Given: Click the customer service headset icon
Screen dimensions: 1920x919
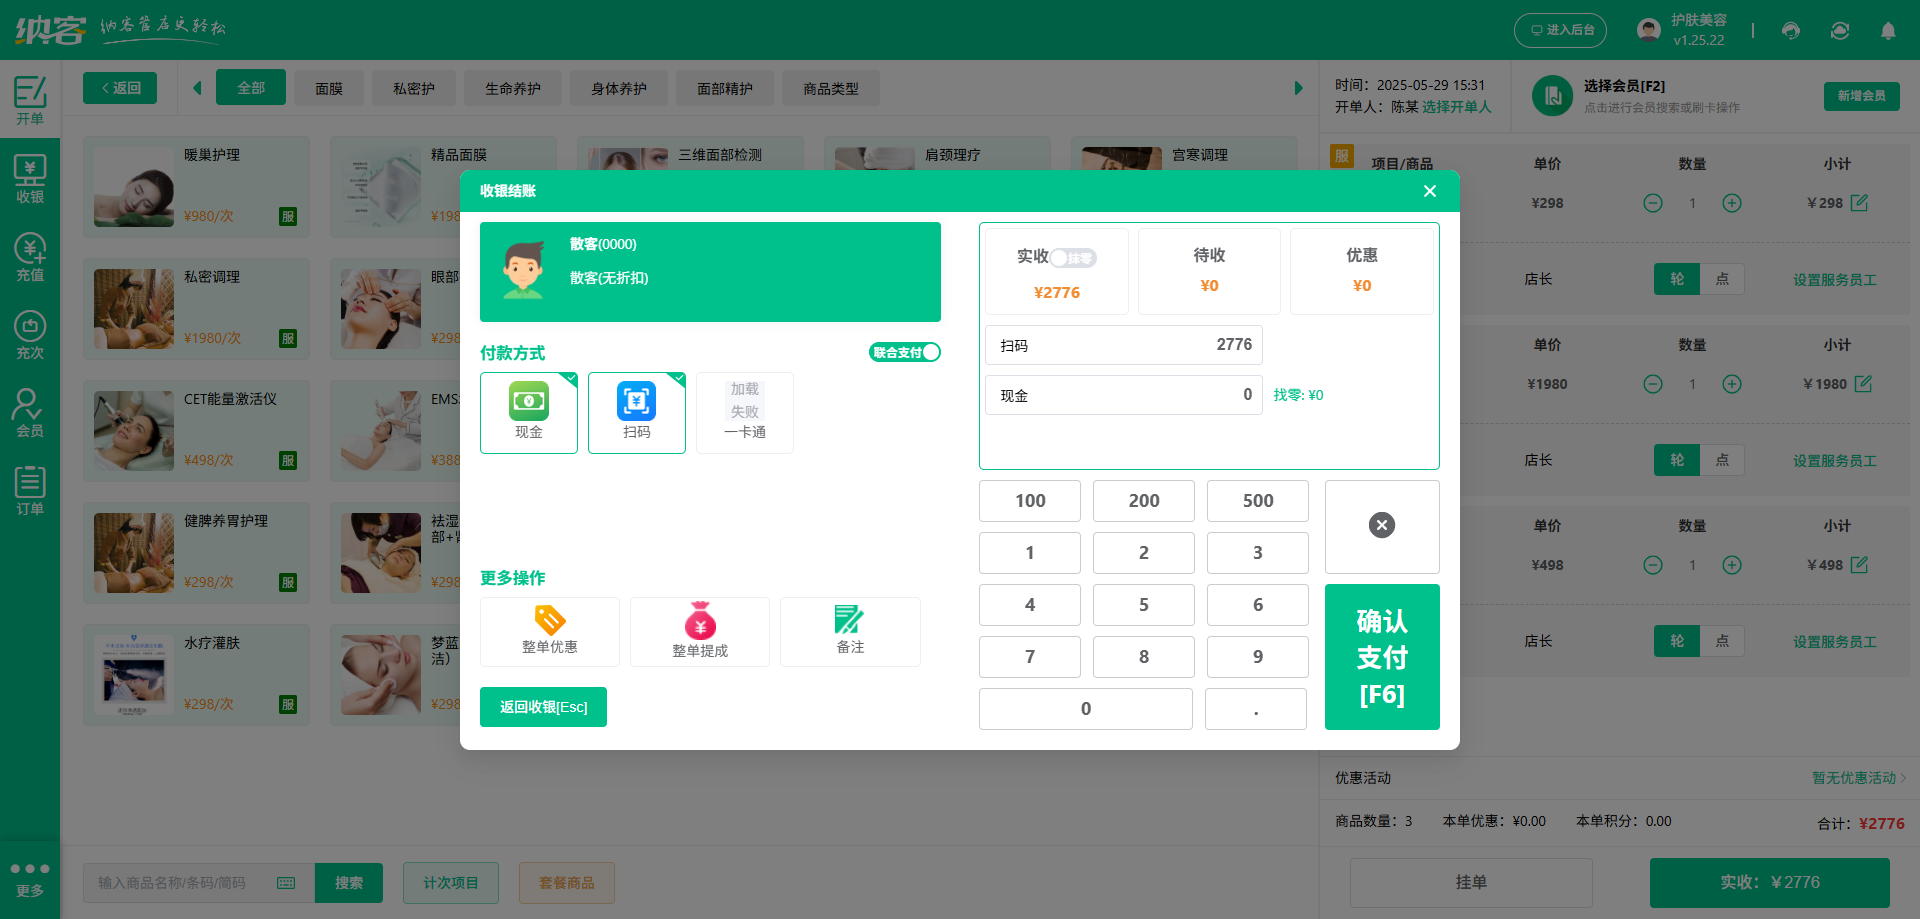Looking at the screenshot, I should 1791,30.
